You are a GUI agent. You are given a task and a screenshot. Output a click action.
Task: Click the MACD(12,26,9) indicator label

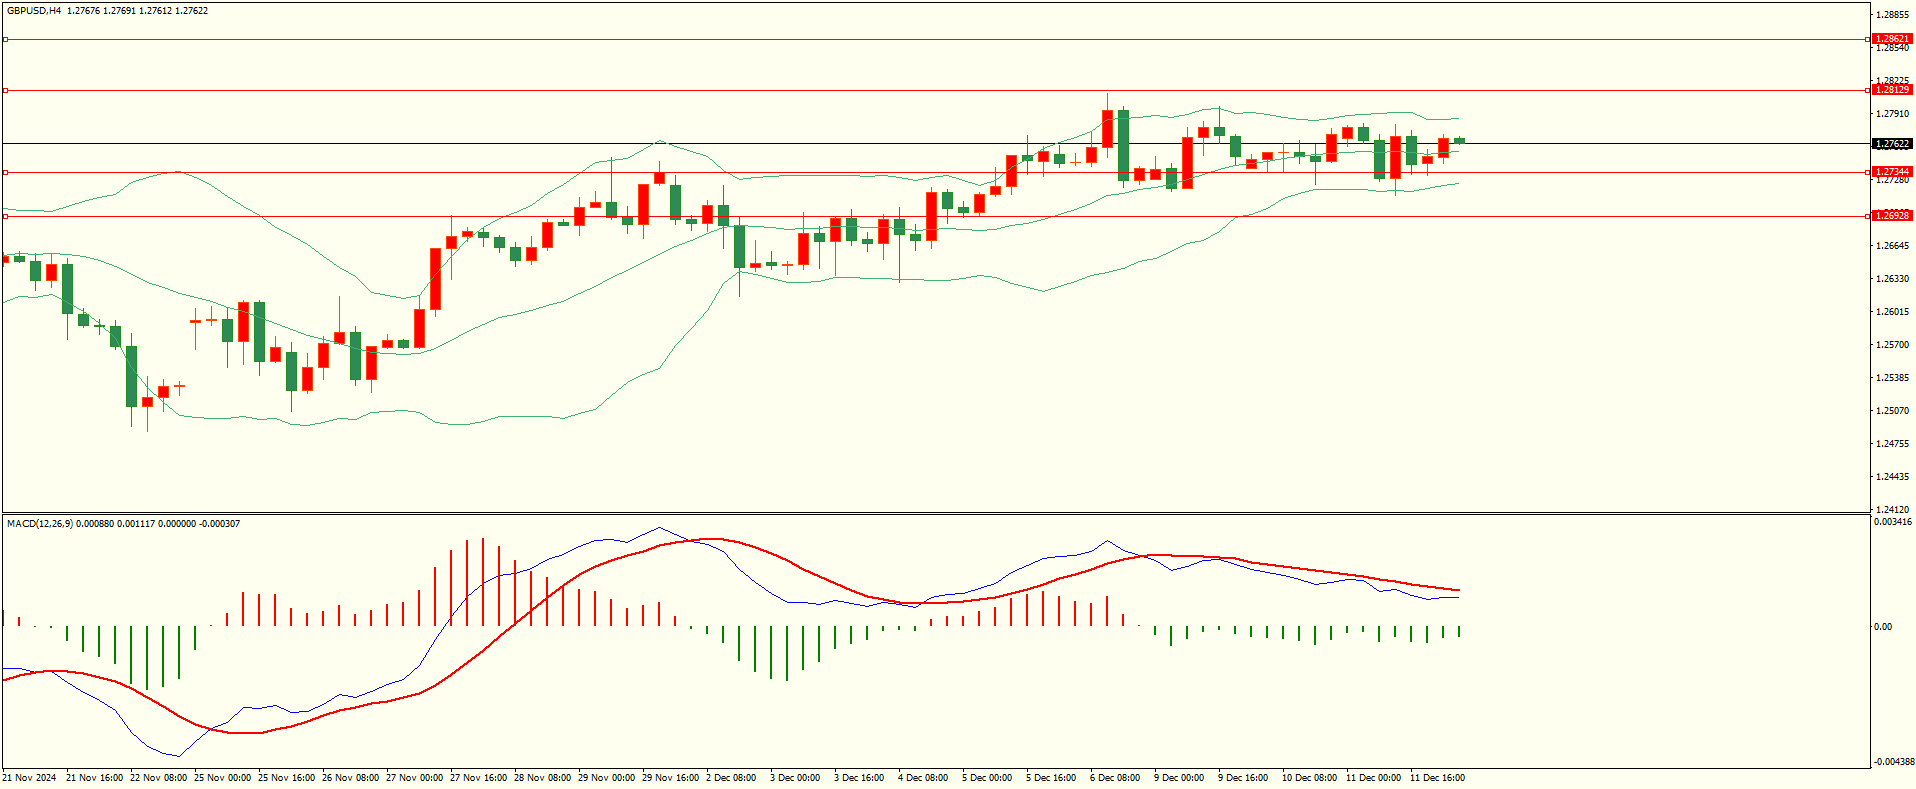39,524
